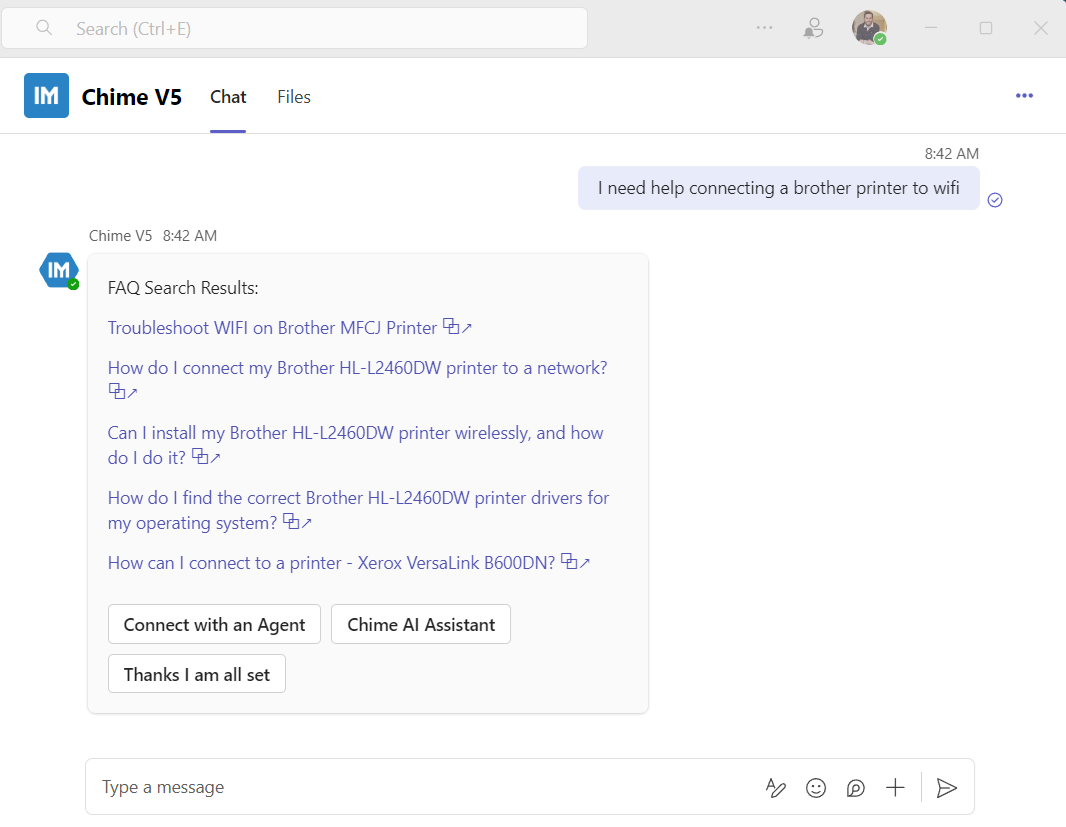
Task: Open Can I install Brother printer wirelessly link
Action: pos(355,445)
